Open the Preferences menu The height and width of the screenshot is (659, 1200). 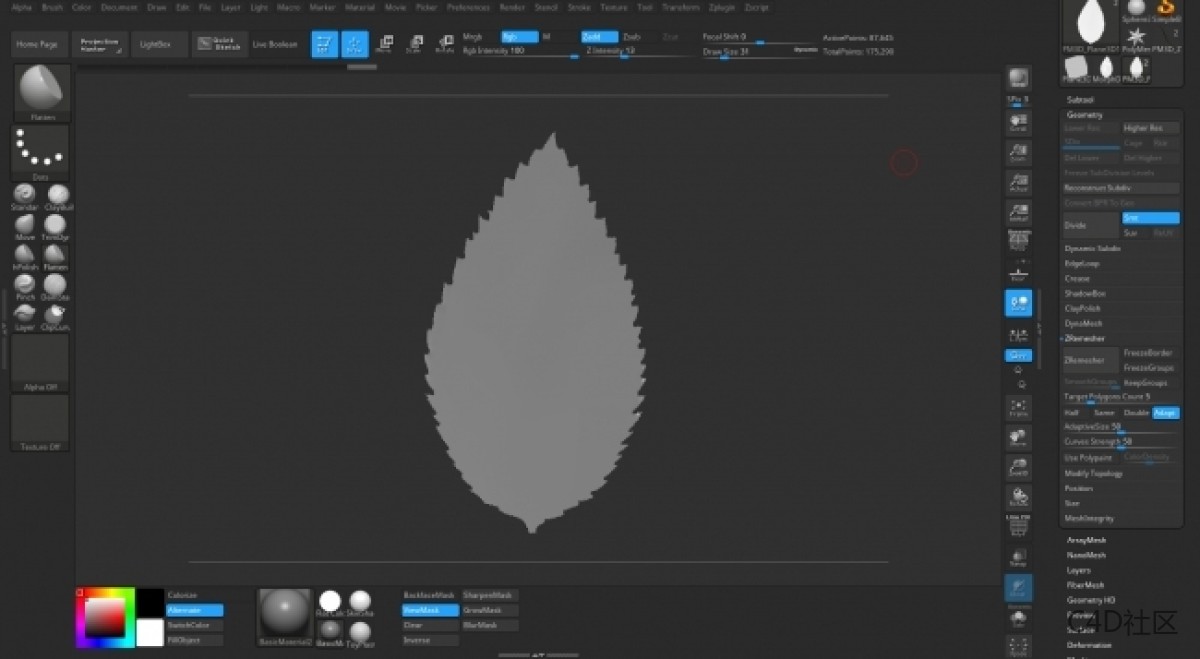pos(468,7)
